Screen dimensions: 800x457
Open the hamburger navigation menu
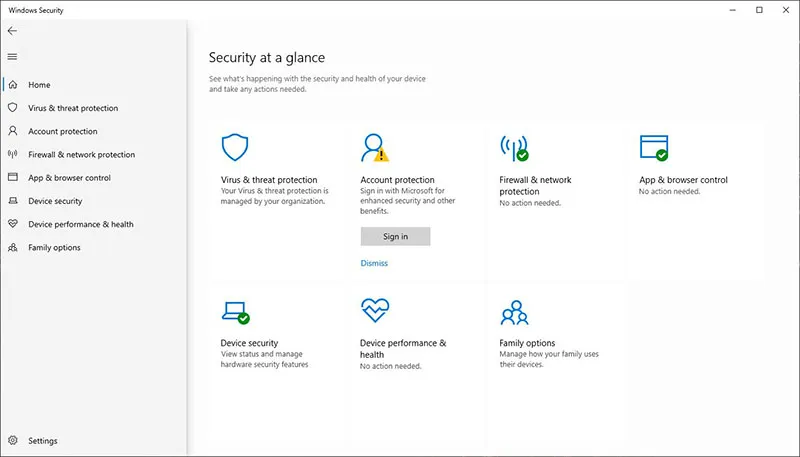[12, 57]
